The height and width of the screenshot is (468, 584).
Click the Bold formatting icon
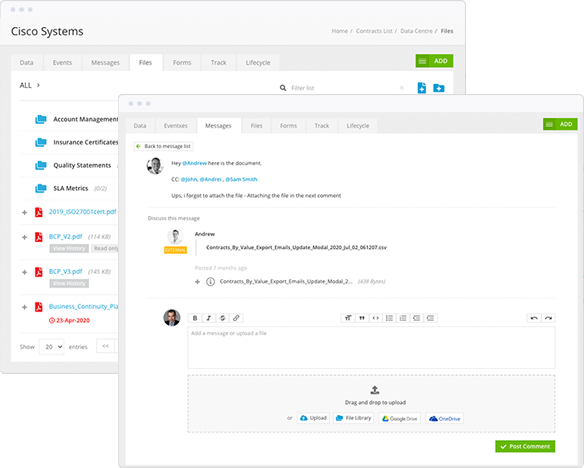[195, 318]
